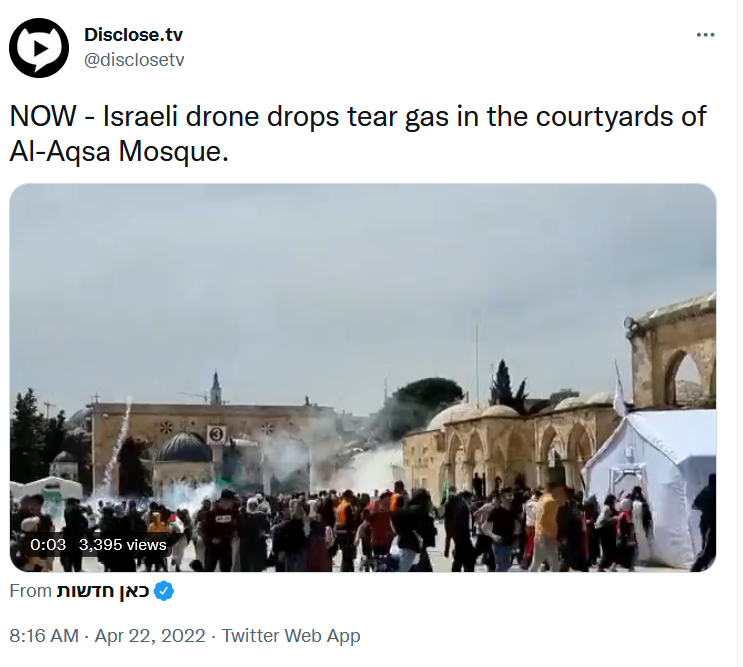Click the dark dome in video frame
Screen dimensions: 743x667
click(184, 448)
